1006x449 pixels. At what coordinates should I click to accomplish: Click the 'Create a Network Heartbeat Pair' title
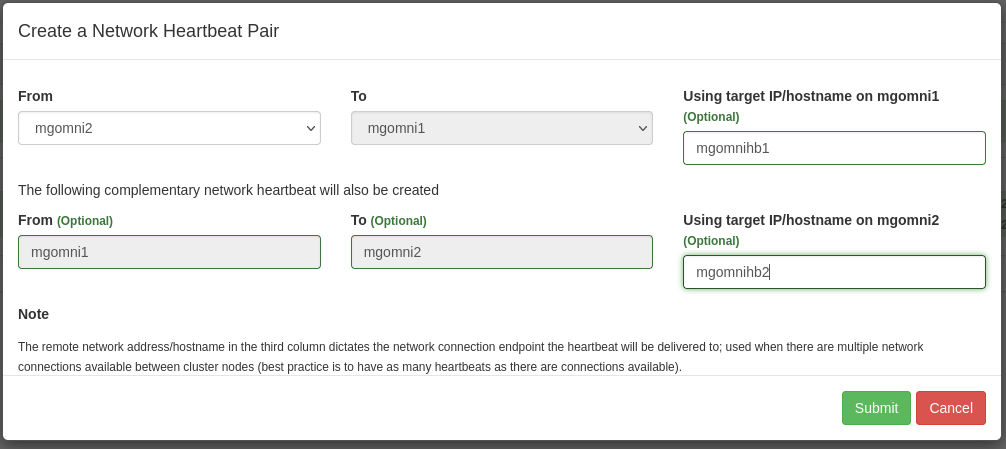[148, 31]
